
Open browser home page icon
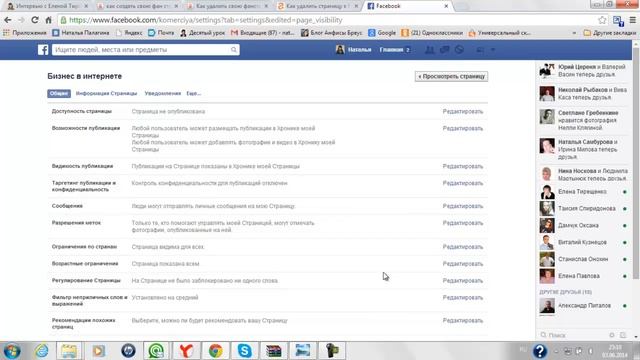(49, 20)
